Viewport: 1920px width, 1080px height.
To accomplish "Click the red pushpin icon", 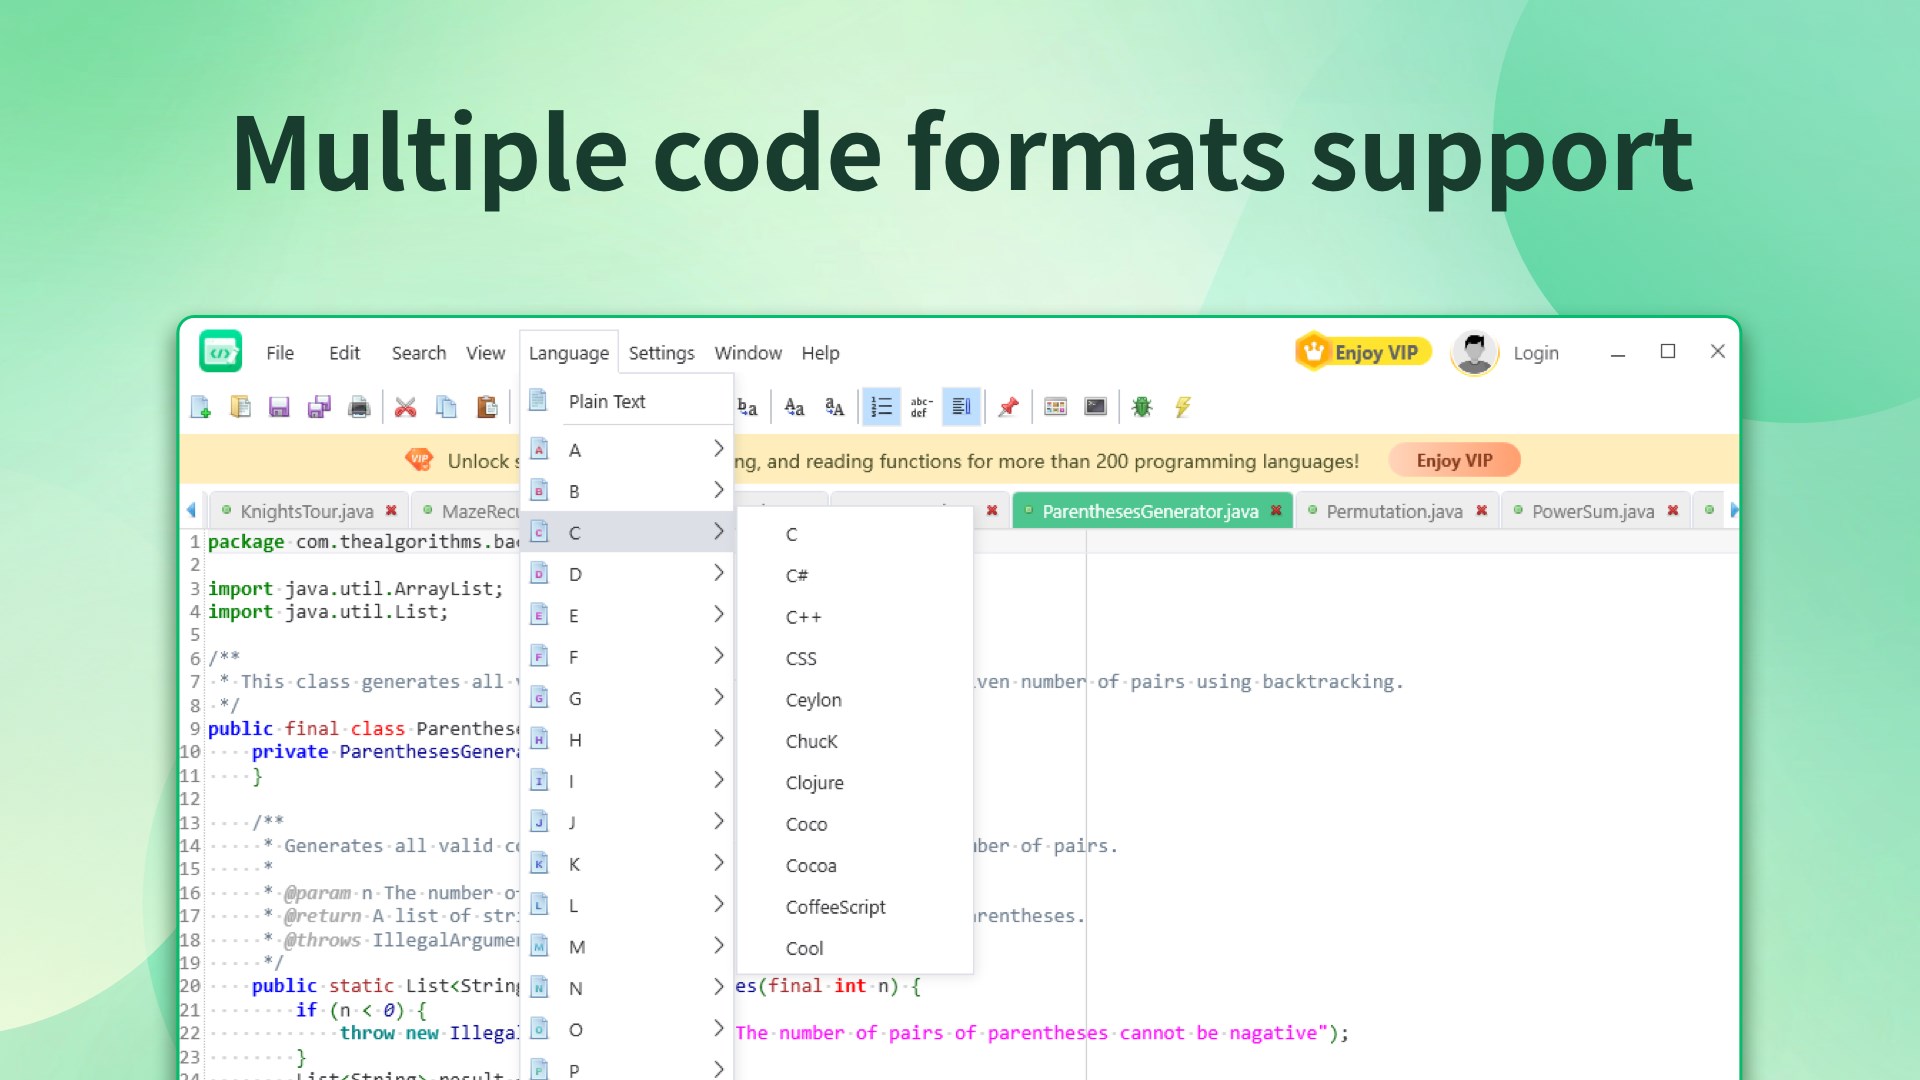I will pos(1008,407).
